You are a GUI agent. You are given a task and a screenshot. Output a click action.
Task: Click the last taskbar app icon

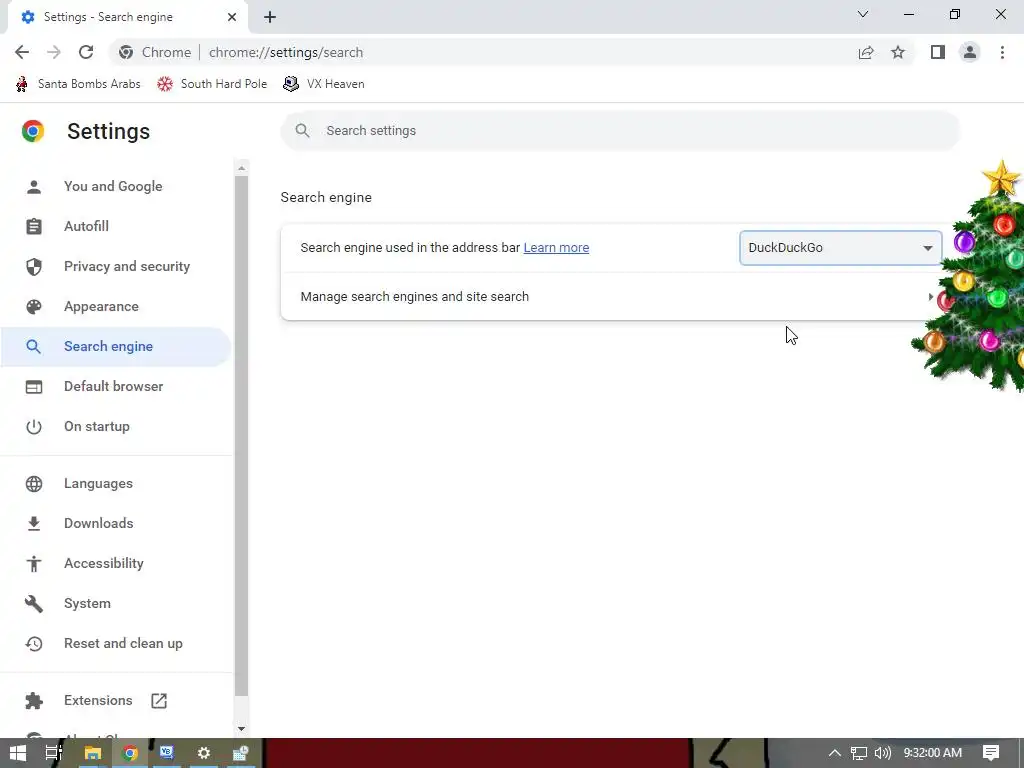coord(240,753)
